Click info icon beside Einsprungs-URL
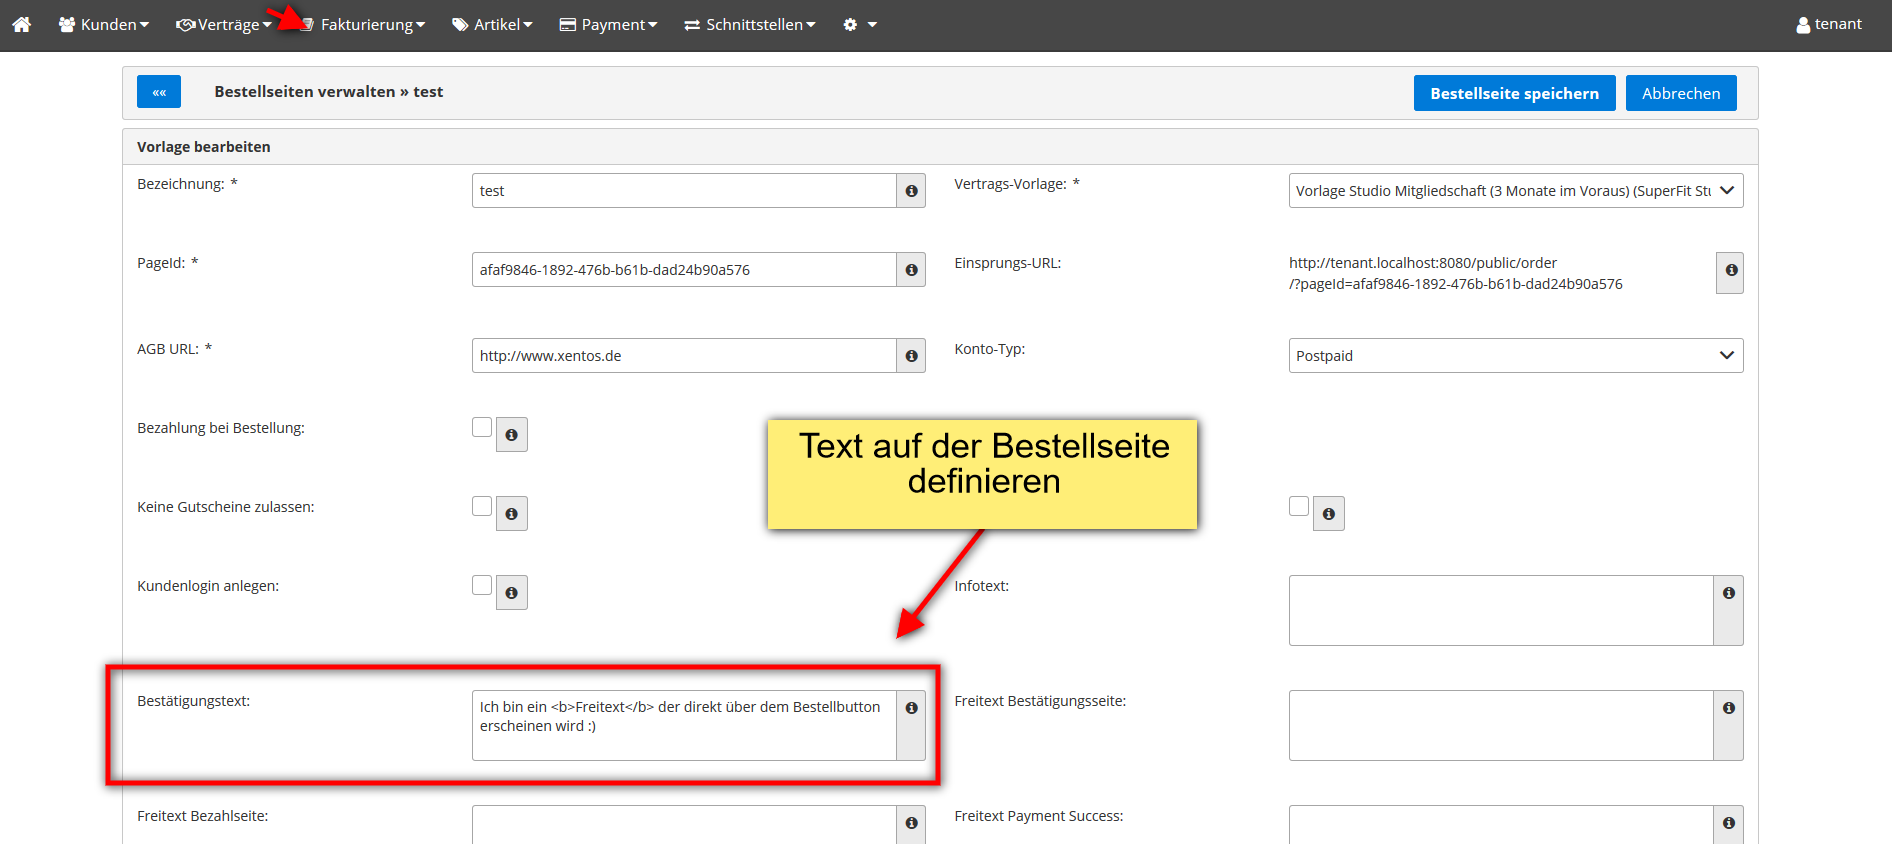 tap(1730, 272)
